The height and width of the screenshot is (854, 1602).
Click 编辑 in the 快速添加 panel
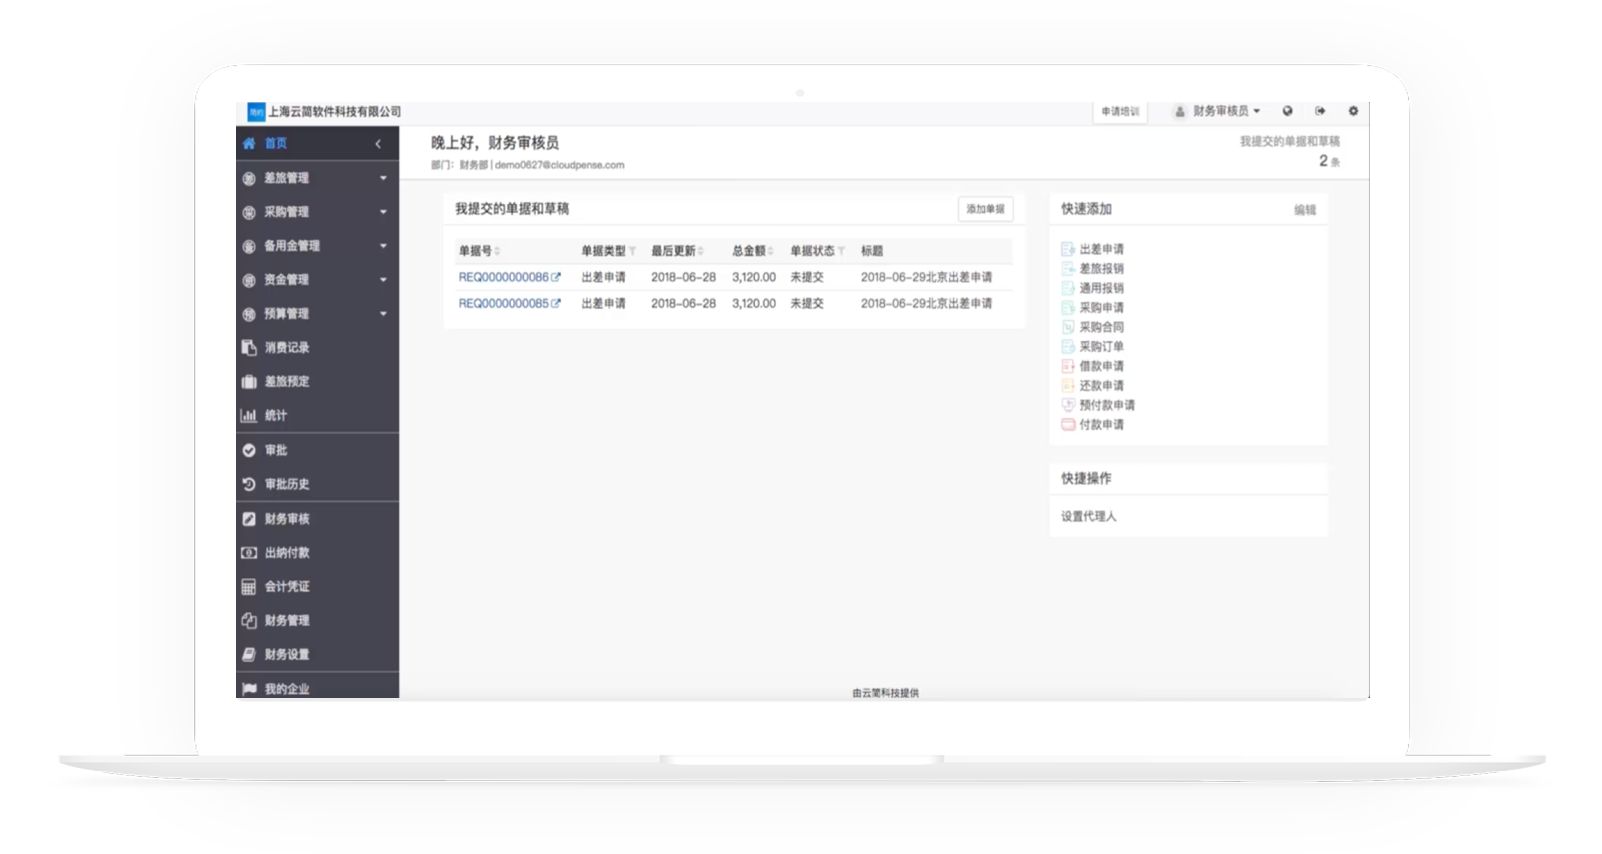tap(1305, 210)
